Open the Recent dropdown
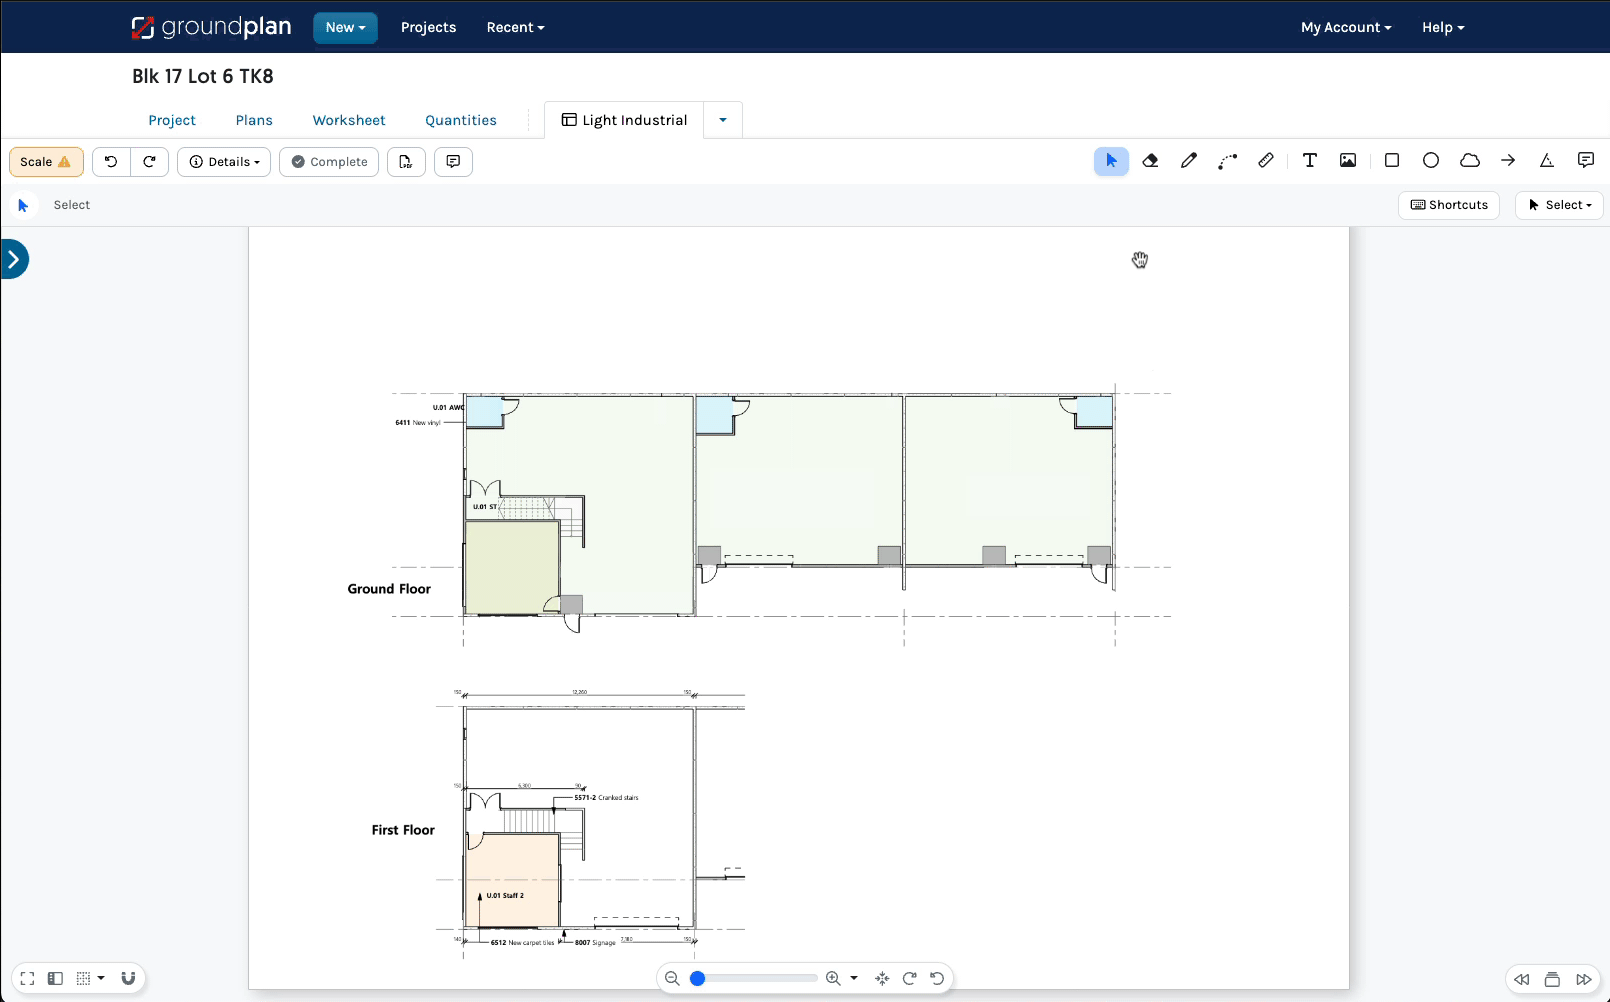The height and width of the screenshot is (1002, 1610). click(x=515, y=28)
